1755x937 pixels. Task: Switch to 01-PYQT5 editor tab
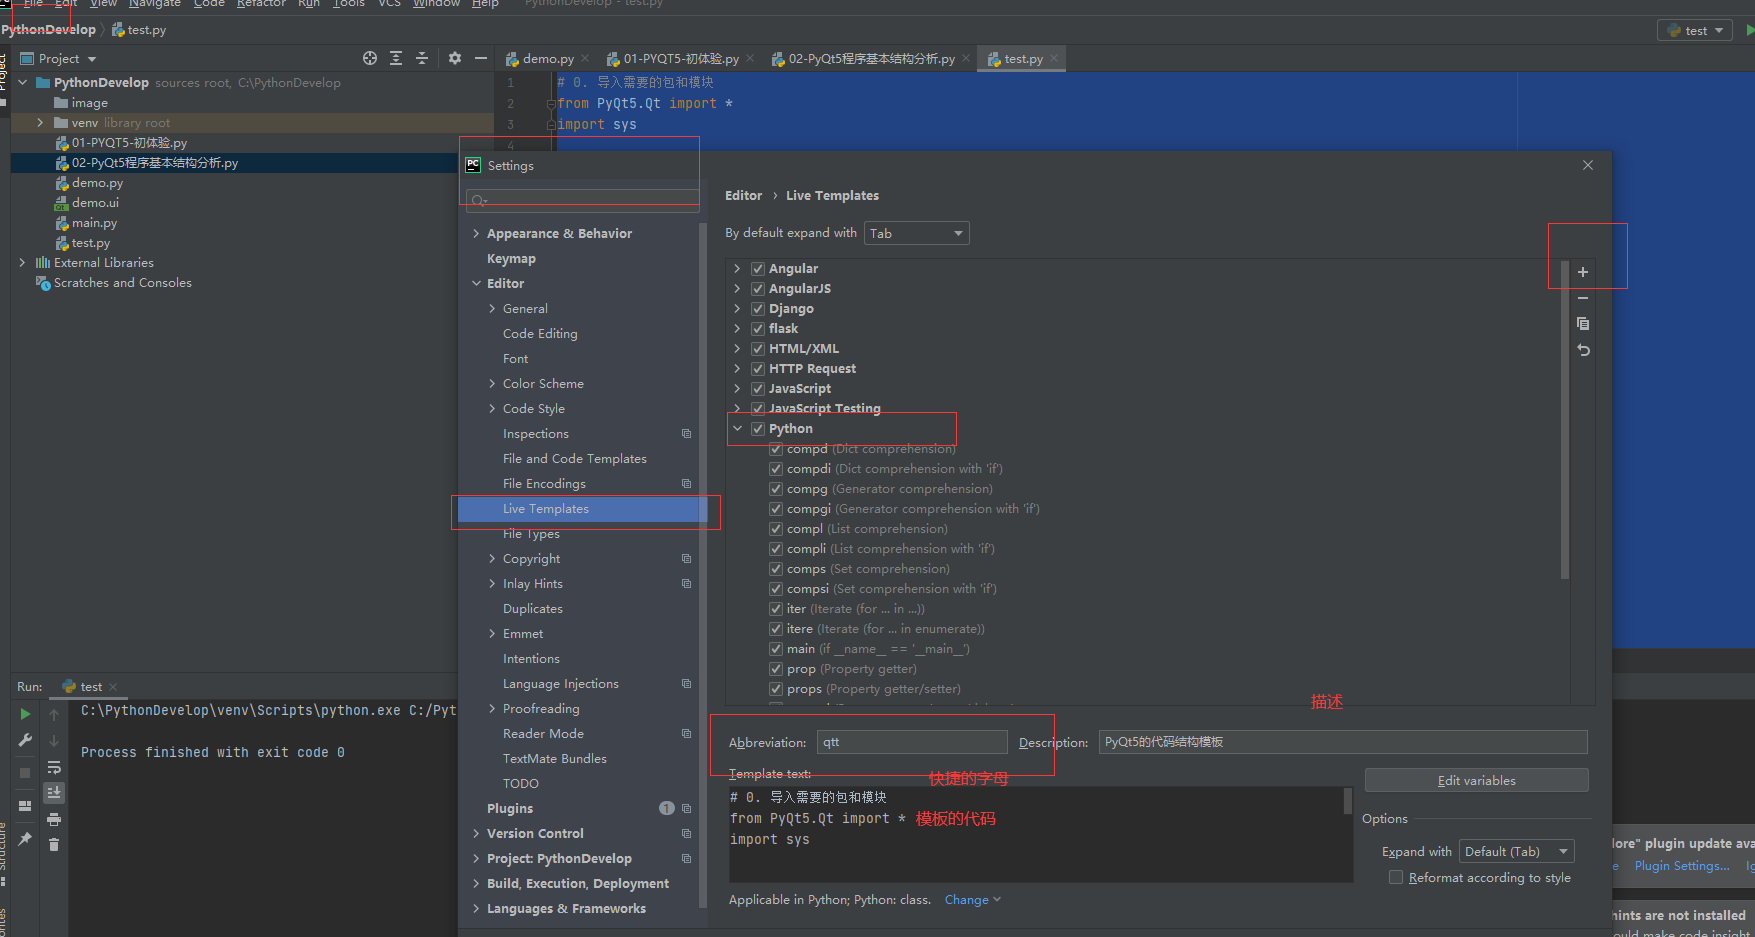pos(681,58)
